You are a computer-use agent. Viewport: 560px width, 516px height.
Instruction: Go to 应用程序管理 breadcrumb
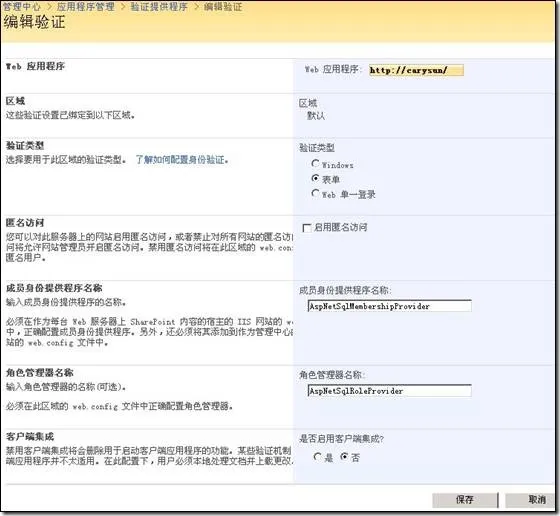coord(86,7)
